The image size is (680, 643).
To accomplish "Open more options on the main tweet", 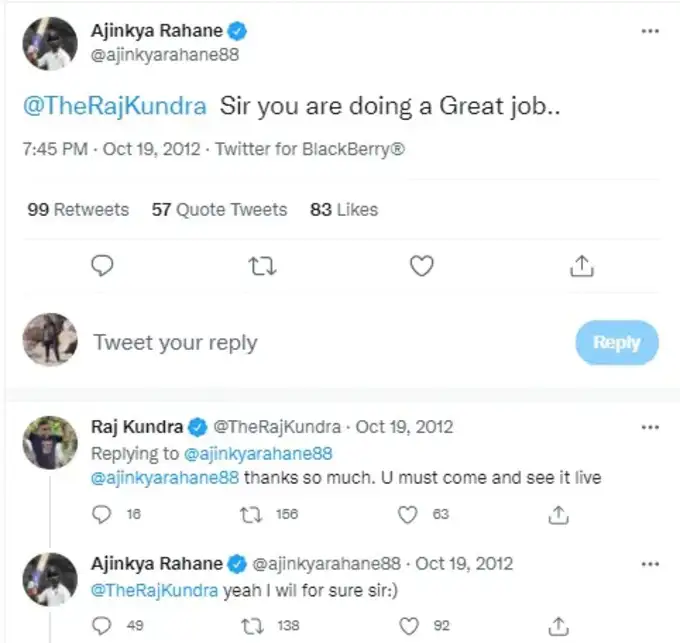I will 650,31.
